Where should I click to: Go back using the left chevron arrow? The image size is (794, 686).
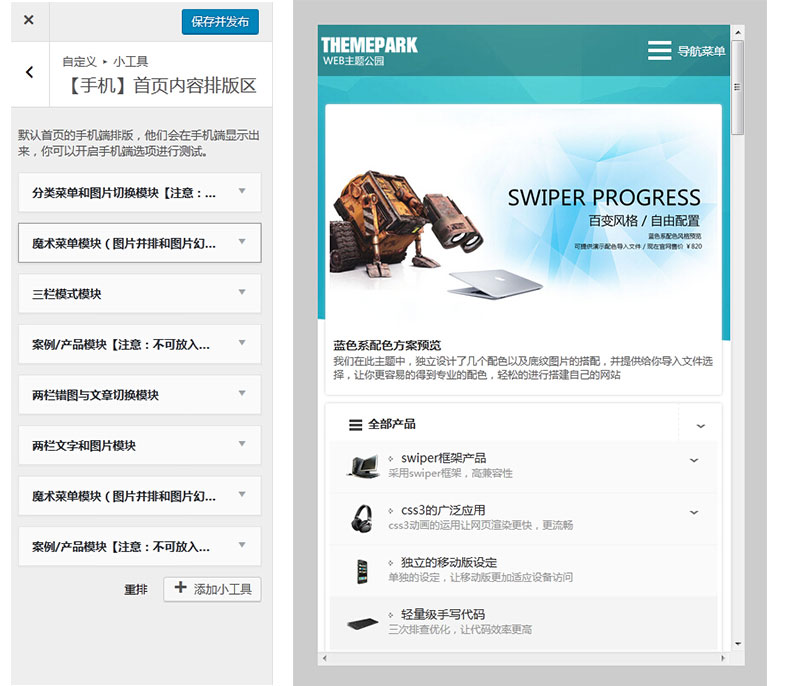29,72
